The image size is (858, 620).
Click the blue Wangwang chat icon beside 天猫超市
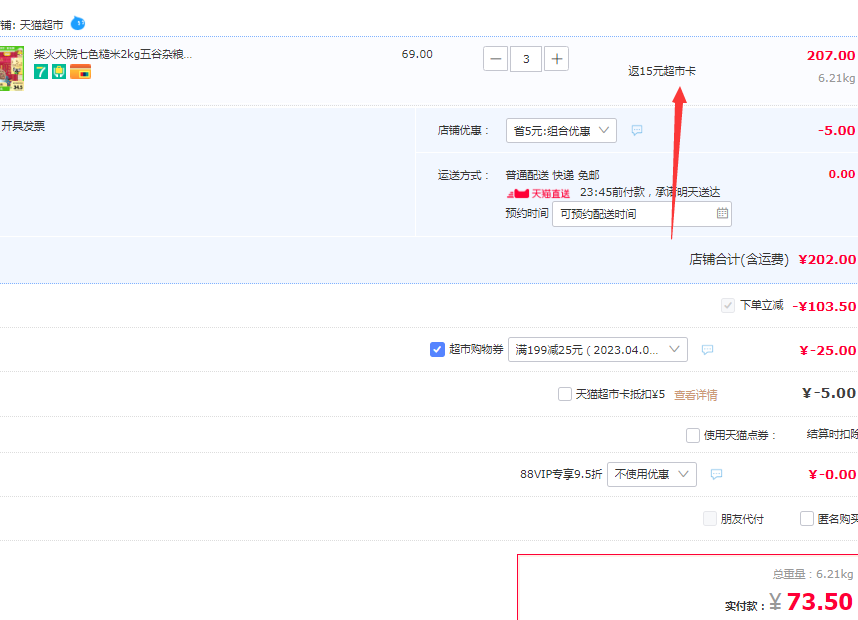78,24
